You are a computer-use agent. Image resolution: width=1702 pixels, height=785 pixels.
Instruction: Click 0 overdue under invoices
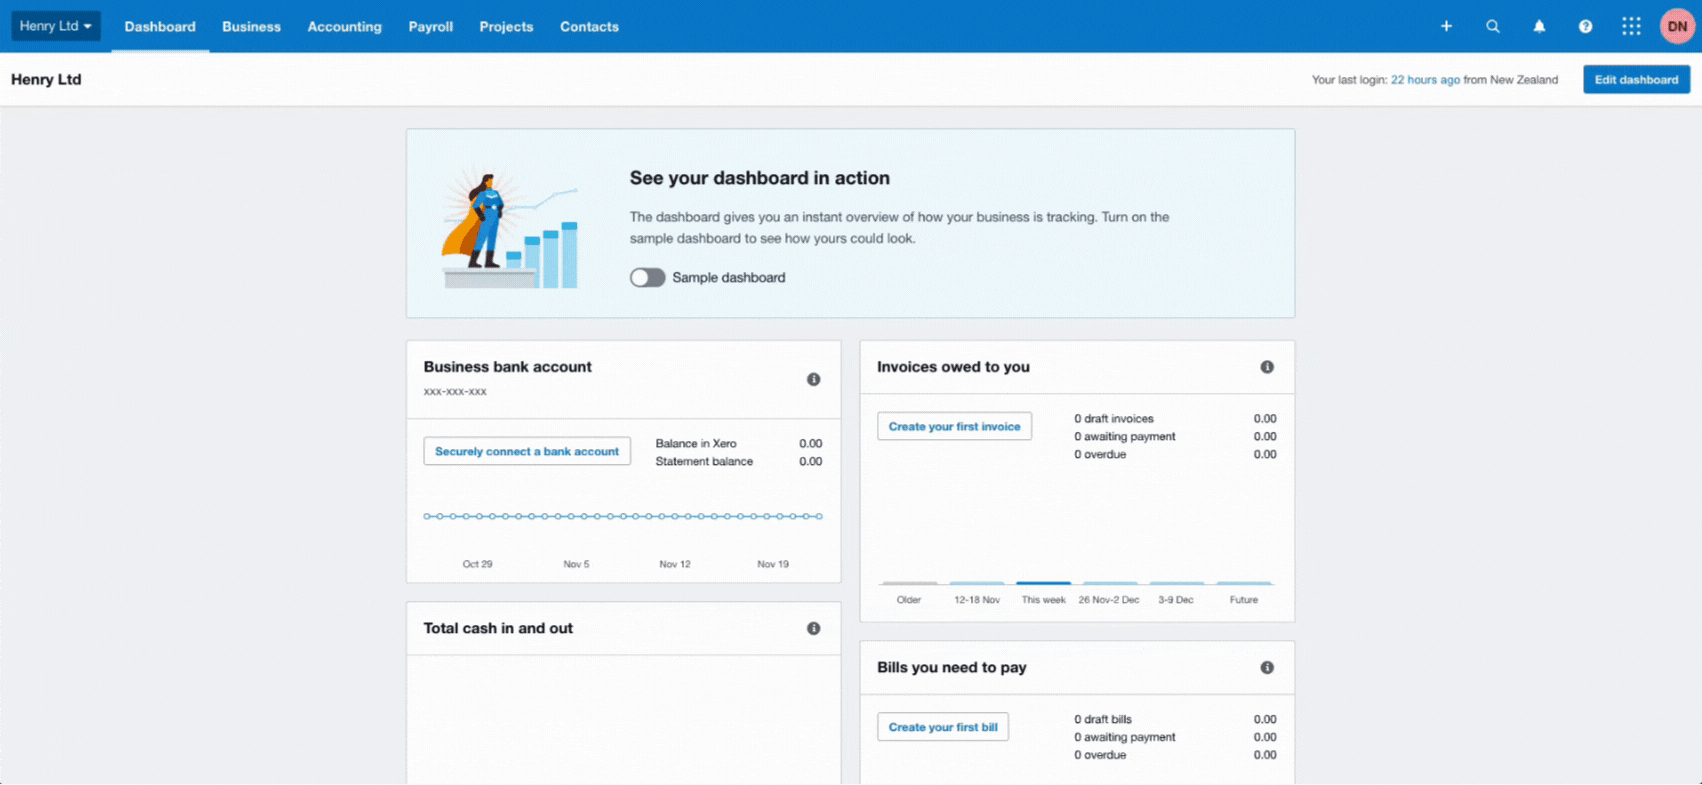coord(1100,455)
